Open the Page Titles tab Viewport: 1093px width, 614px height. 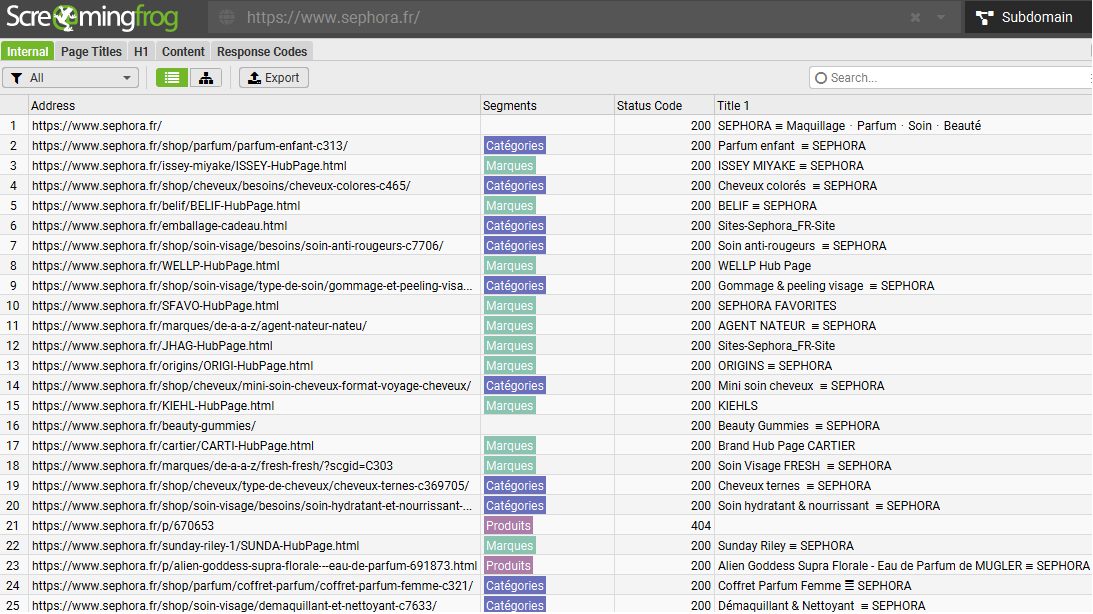point(91,51)
